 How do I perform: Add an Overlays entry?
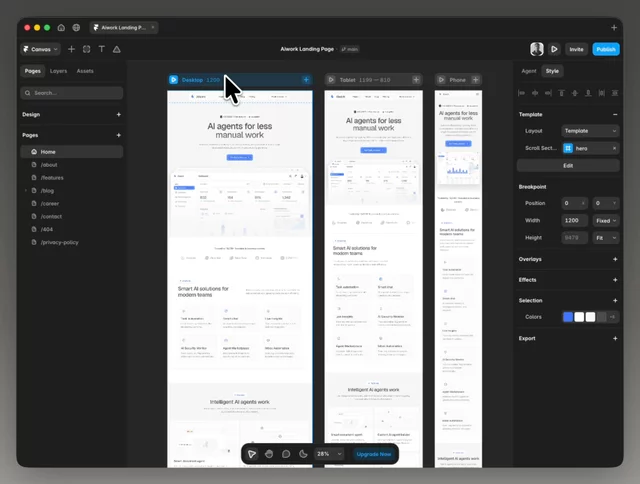point(615,259)
